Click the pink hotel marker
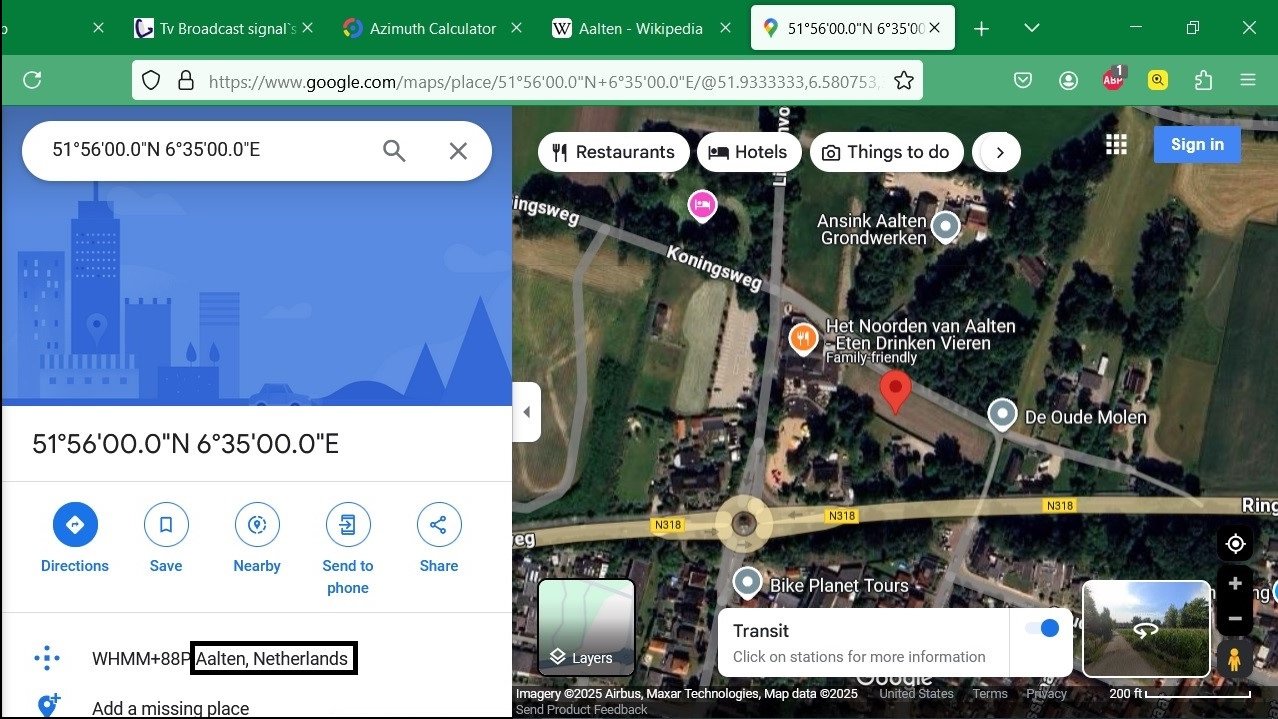1278x719 pixels. pos(702,205)
